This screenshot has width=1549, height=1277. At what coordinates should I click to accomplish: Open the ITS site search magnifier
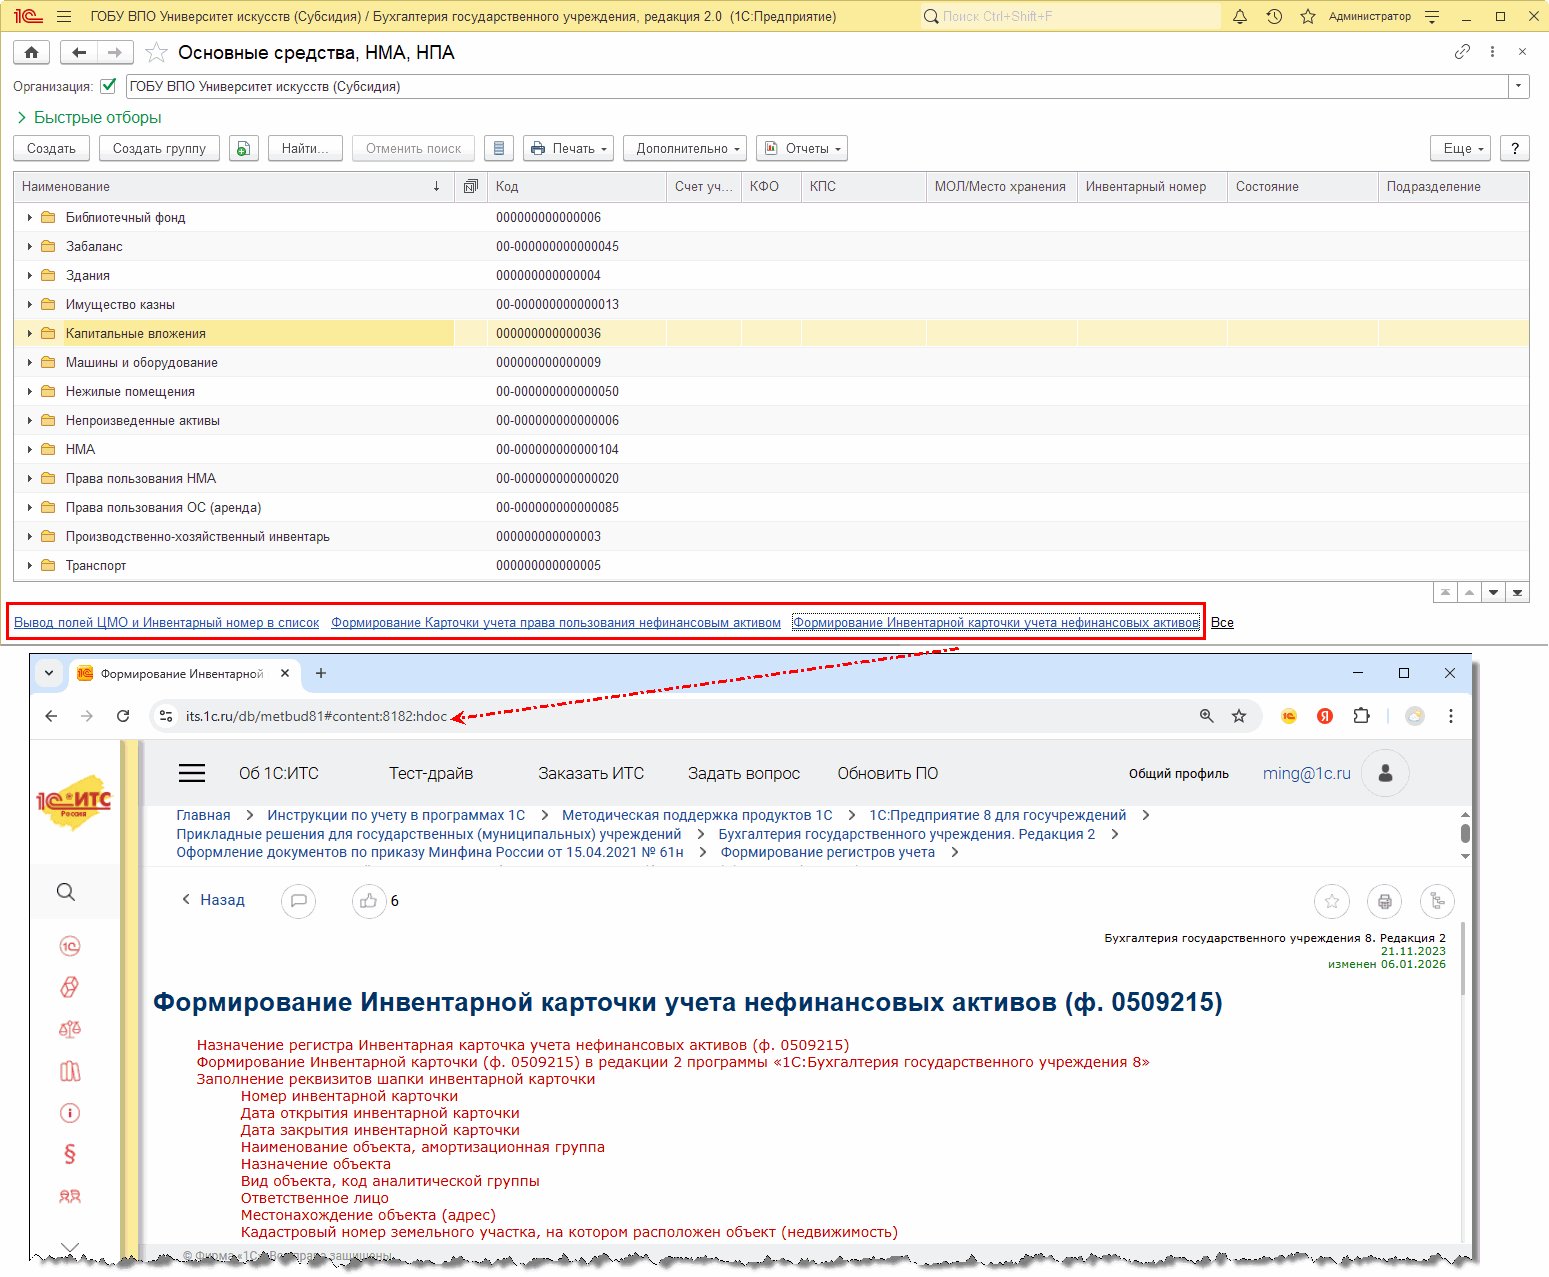[x=66, y=892]
